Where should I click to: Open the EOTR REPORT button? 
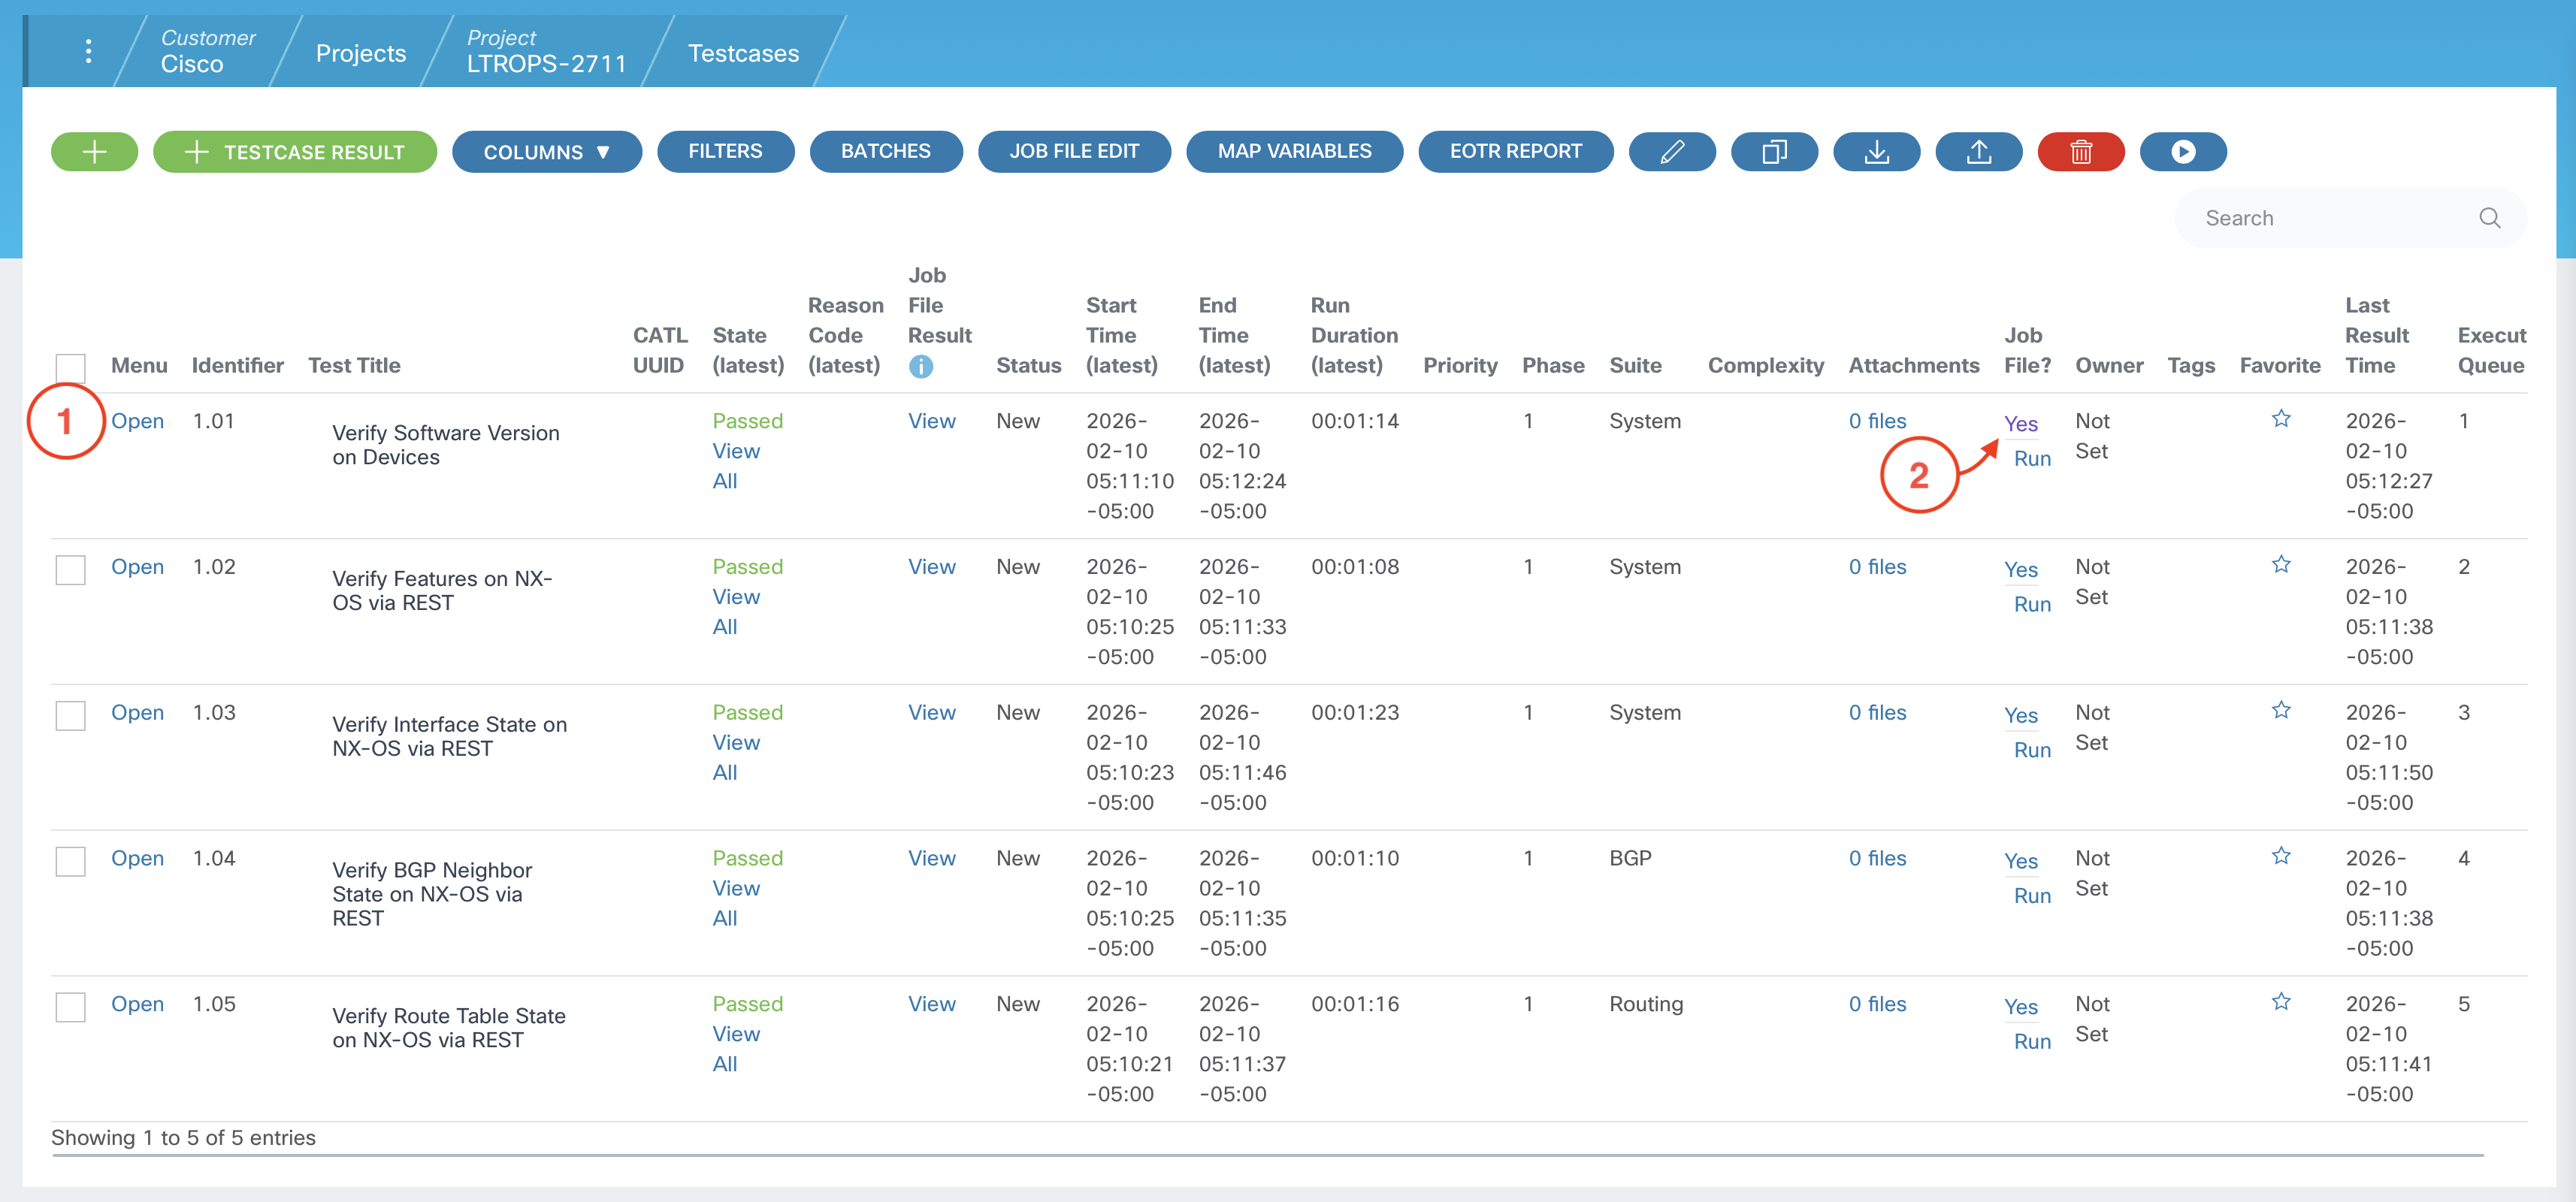(1515, 152)
